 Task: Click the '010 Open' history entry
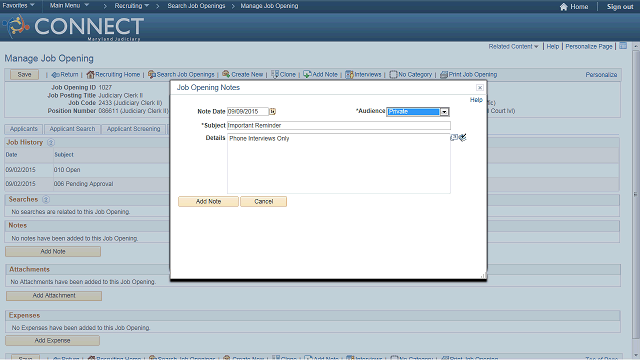tap(67, 170)
